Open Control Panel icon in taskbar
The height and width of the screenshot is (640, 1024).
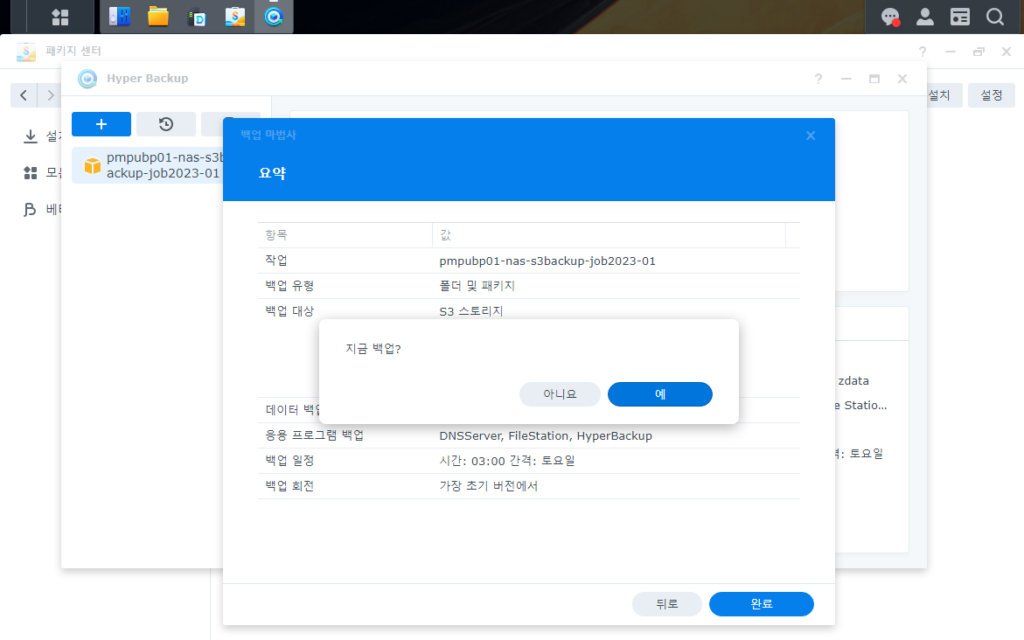[x=120, y=16]
